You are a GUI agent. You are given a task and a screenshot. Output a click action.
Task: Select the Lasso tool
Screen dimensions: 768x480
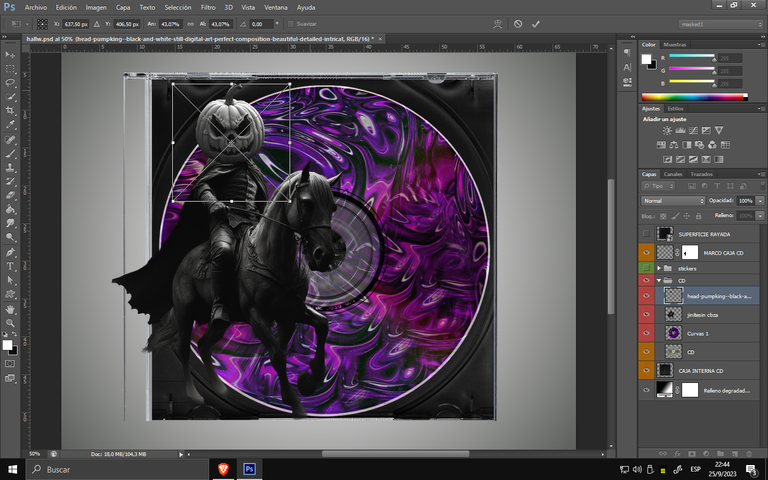point(10,82)
